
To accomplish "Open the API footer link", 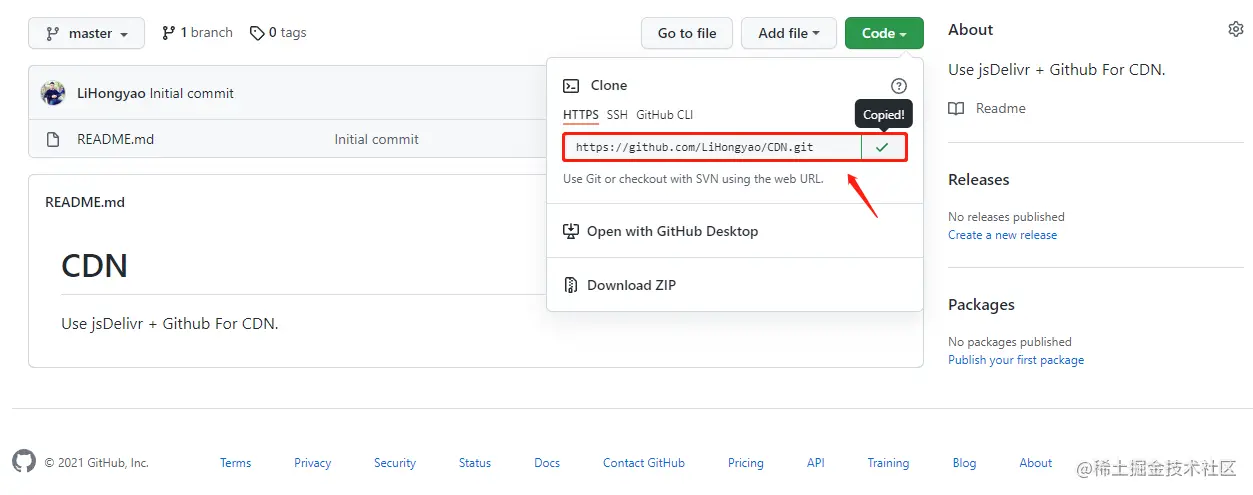I will click(816, 463).
